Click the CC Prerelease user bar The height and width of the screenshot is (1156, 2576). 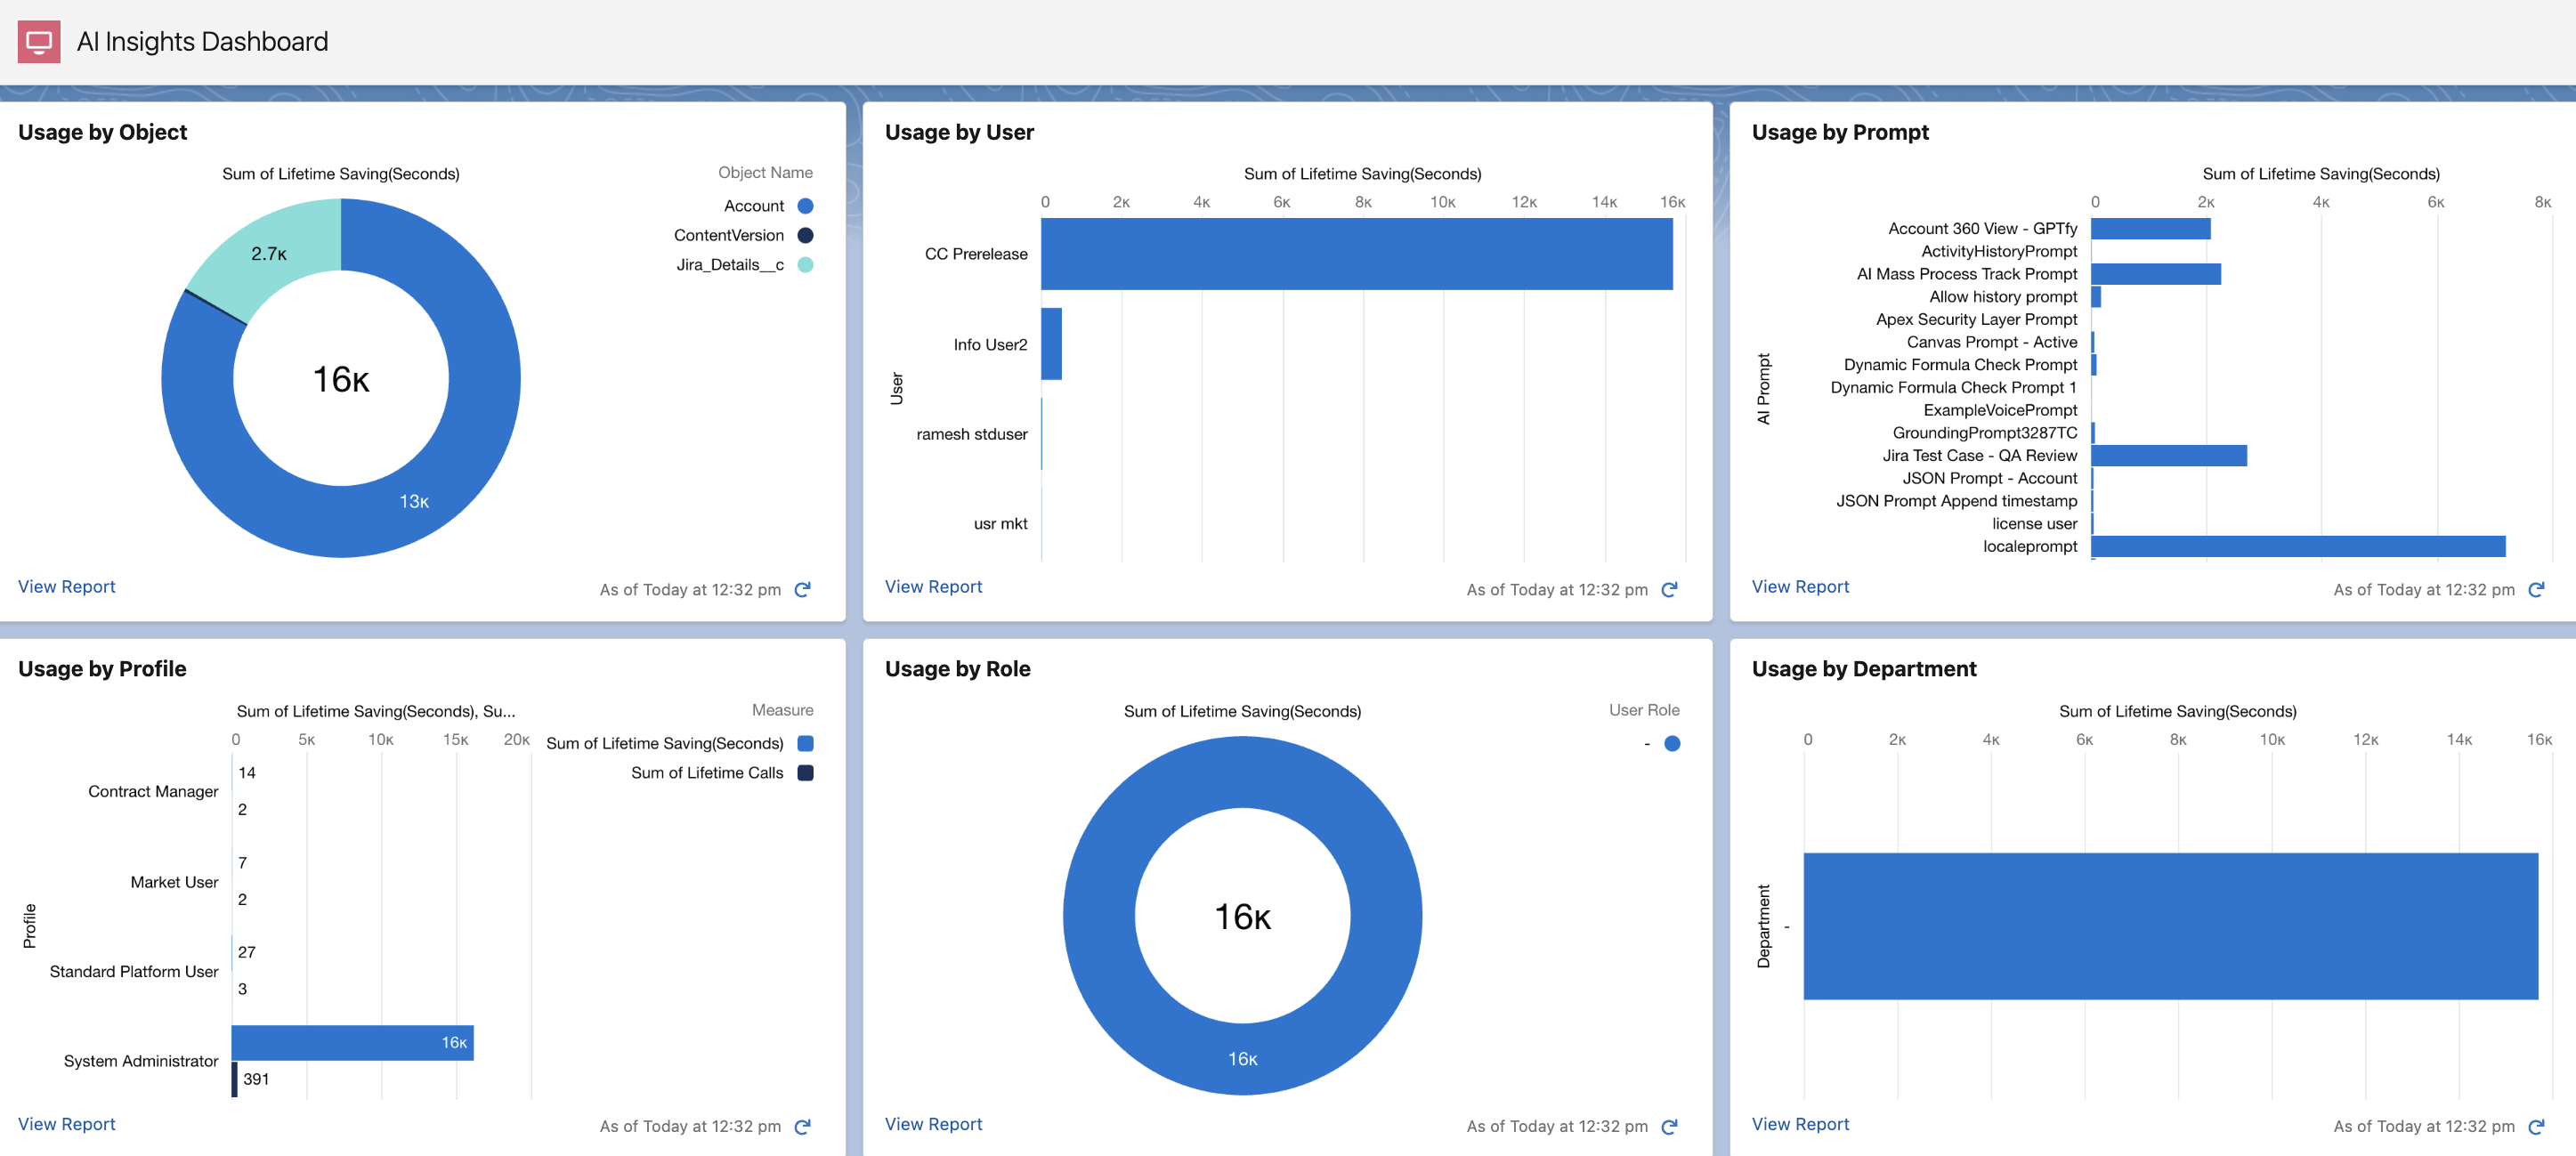(x=1356, y=254)
